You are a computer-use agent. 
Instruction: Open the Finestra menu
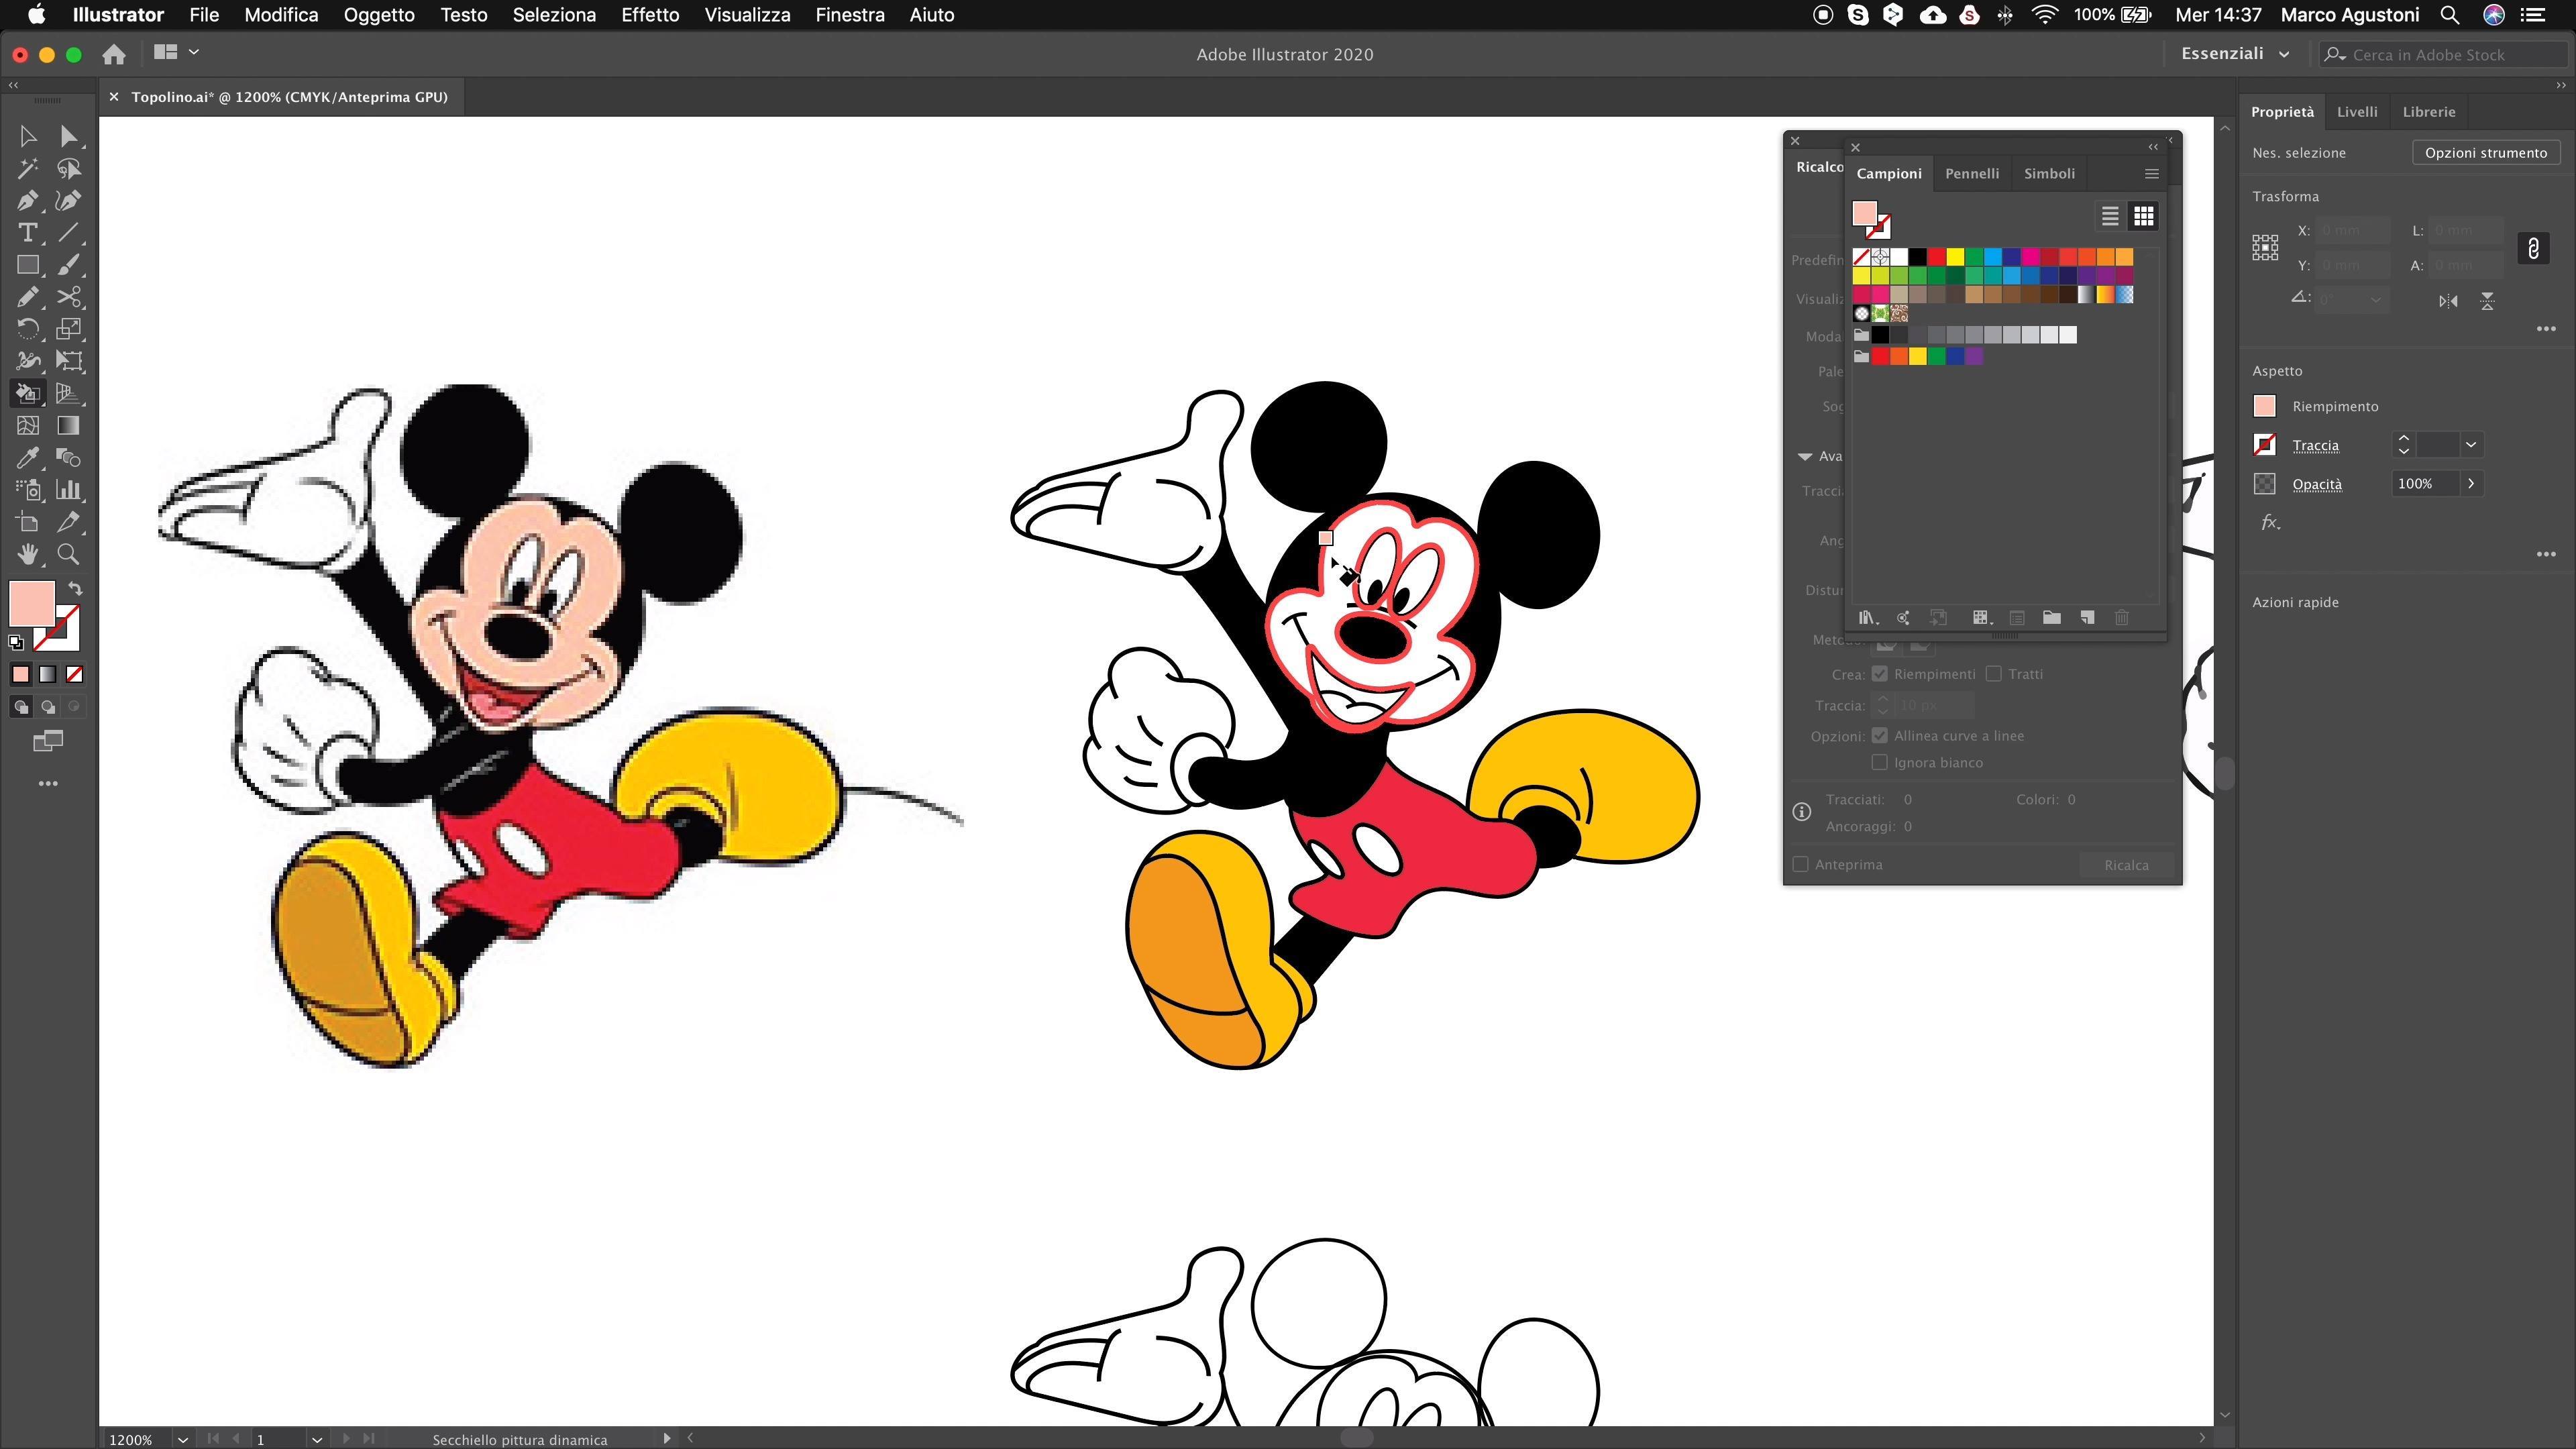(x=850, y=15)
